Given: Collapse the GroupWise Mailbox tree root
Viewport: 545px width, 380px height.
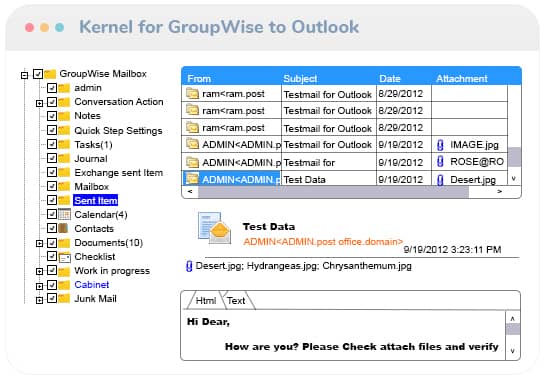Looking at the screenshot, I should [24, 75].
